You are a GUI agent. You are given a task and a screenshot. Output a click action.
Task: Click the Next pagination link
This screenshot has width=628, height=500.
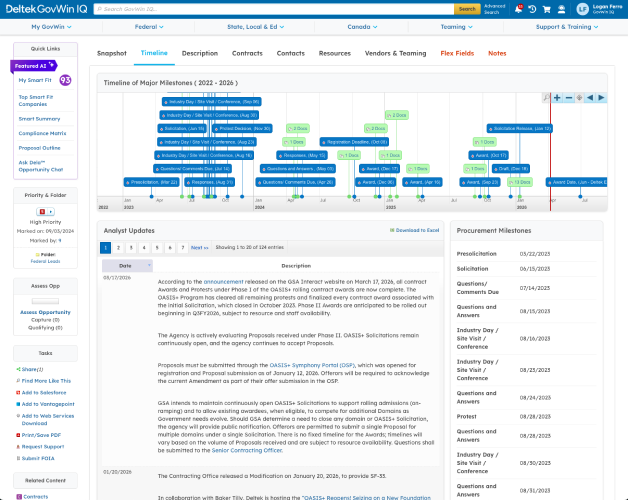coord(199,248)
